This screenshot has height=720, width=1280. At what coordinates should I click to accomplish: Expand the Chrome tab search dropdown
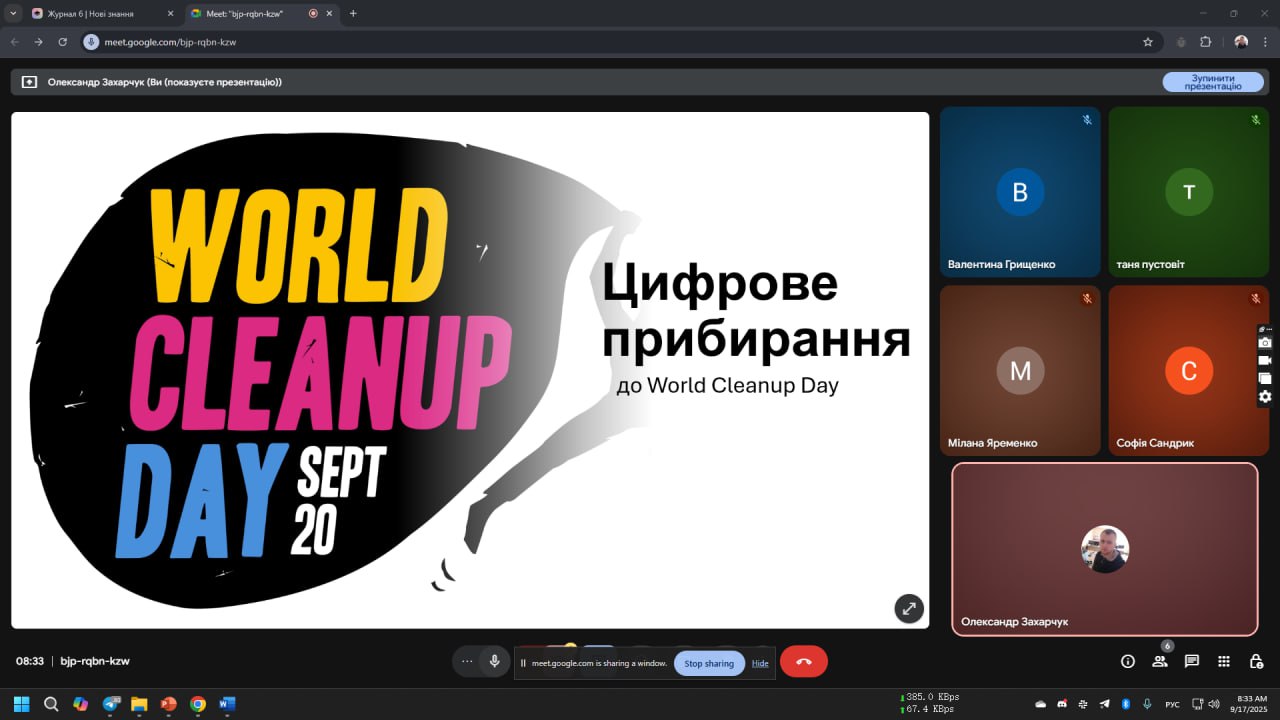(14, 14)
